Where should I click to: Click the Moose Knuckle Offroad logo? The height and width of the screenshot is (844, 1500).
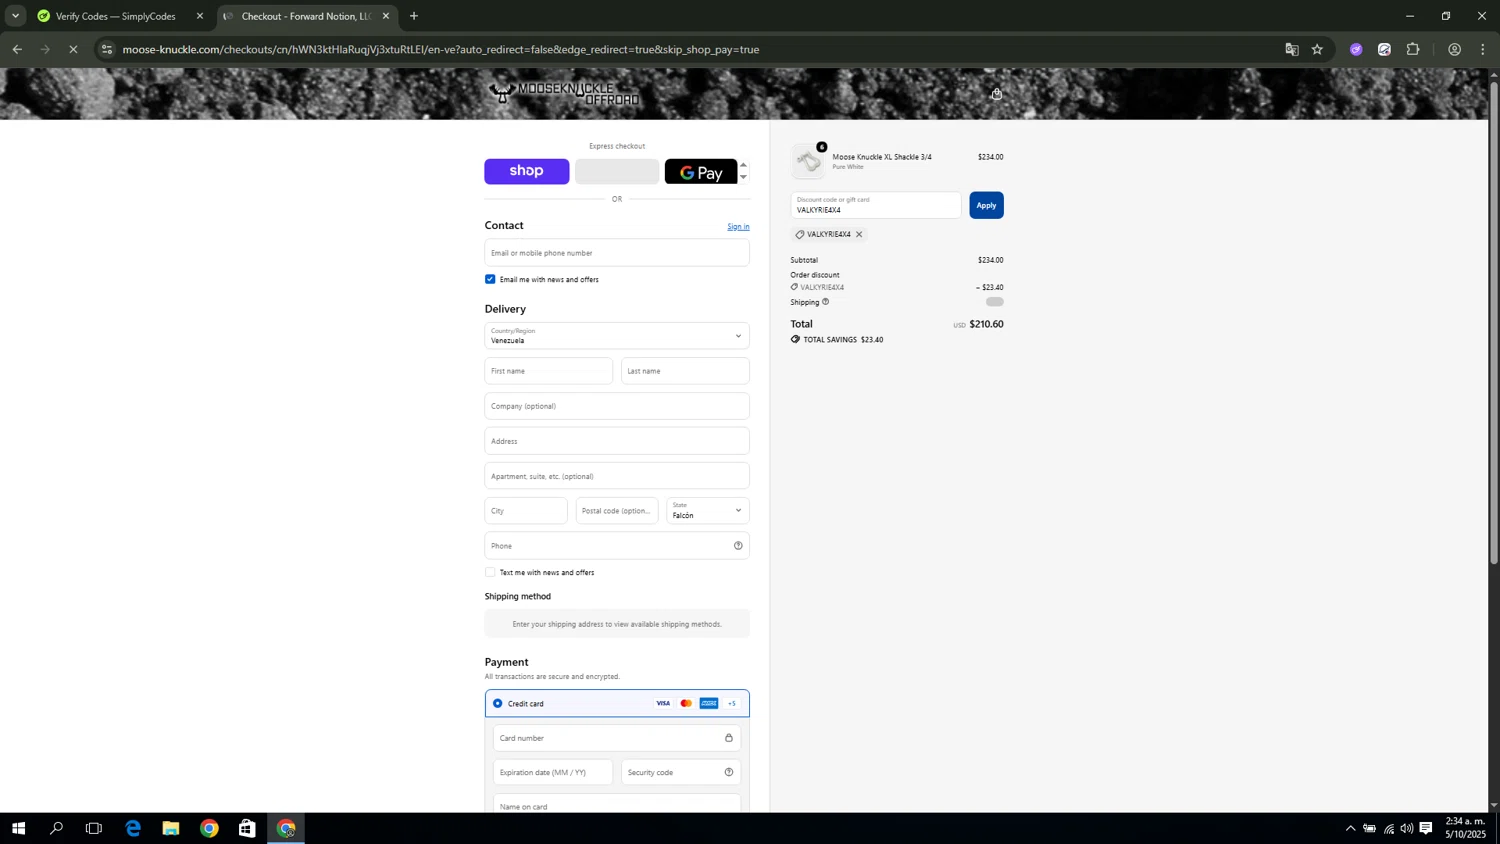point(564,93)
